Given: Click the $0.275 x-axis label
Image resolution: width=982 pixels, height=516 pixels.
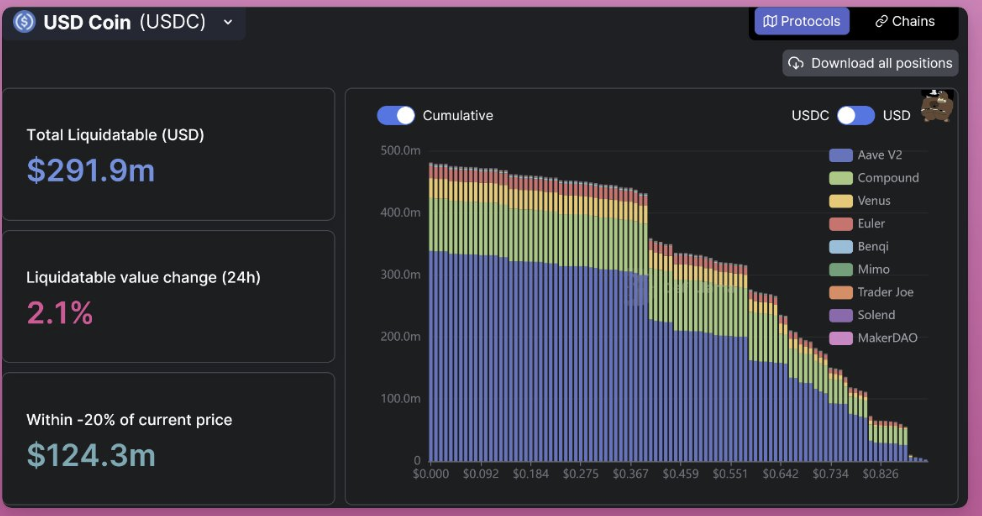Looking at the screenshot, I should tap(581, 474).
